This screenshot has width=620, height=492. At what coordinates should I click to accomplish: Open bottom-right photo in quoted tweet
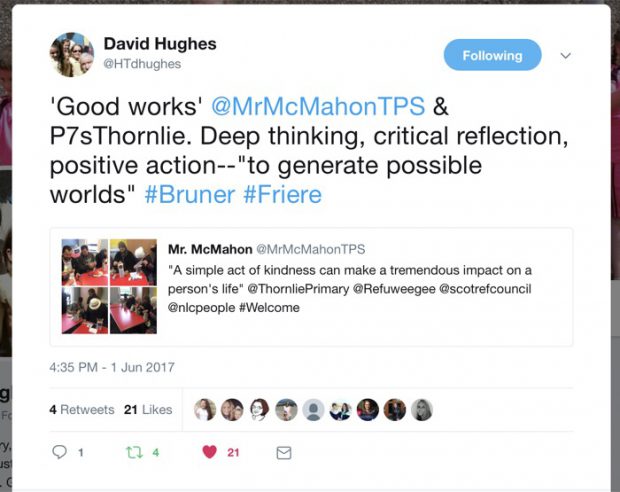[133, 310]
